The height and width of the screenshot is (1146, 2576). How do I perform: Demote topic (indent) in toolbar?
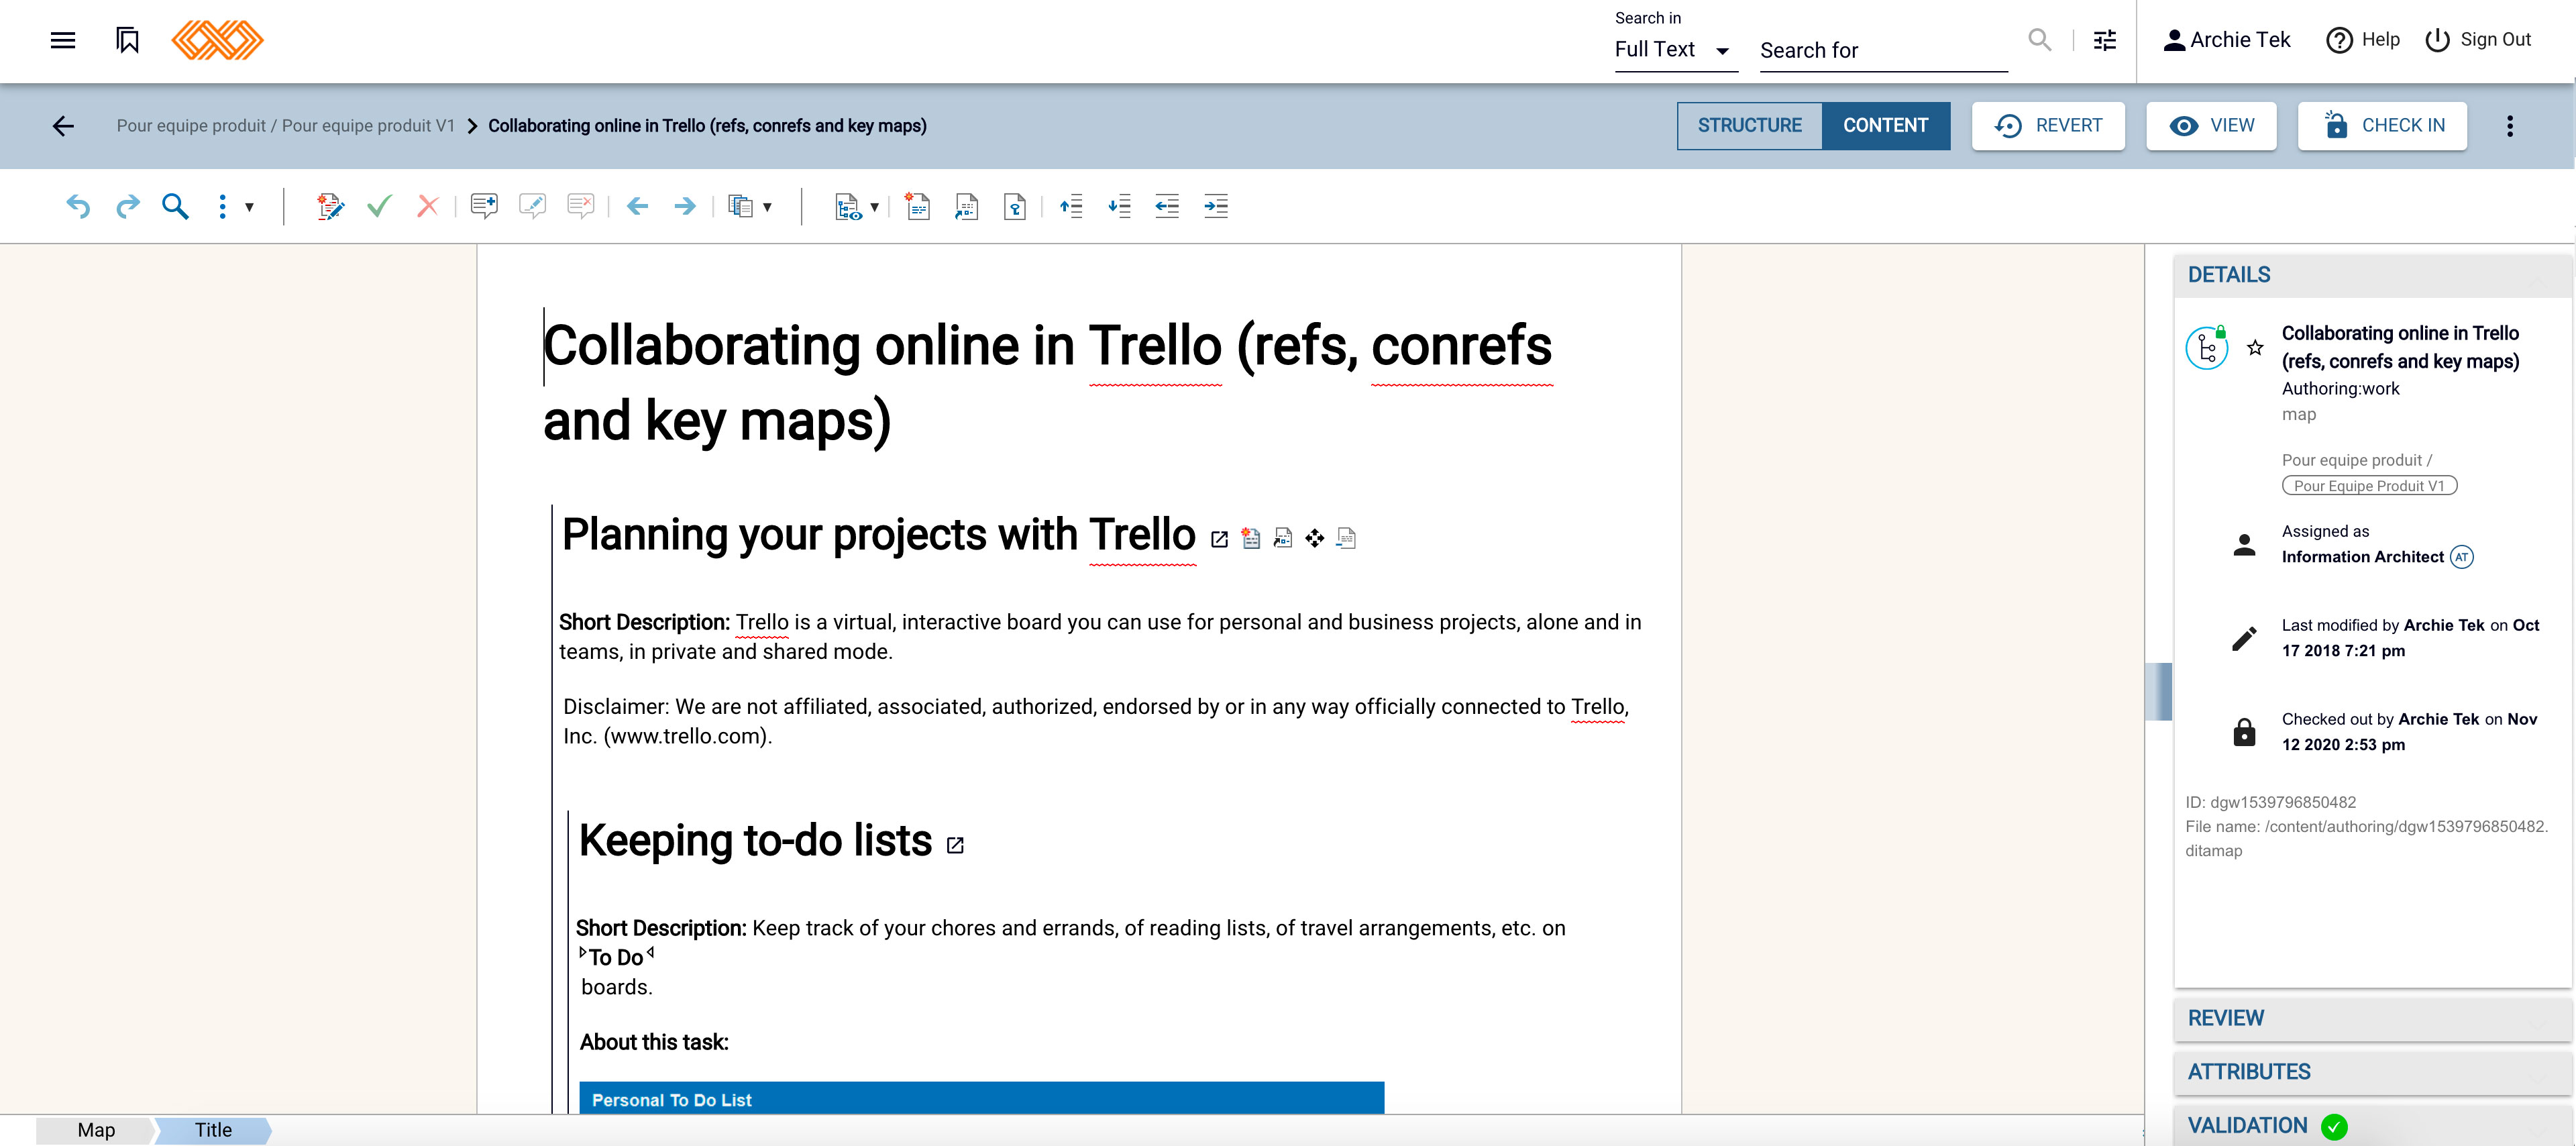(1216, 207)
